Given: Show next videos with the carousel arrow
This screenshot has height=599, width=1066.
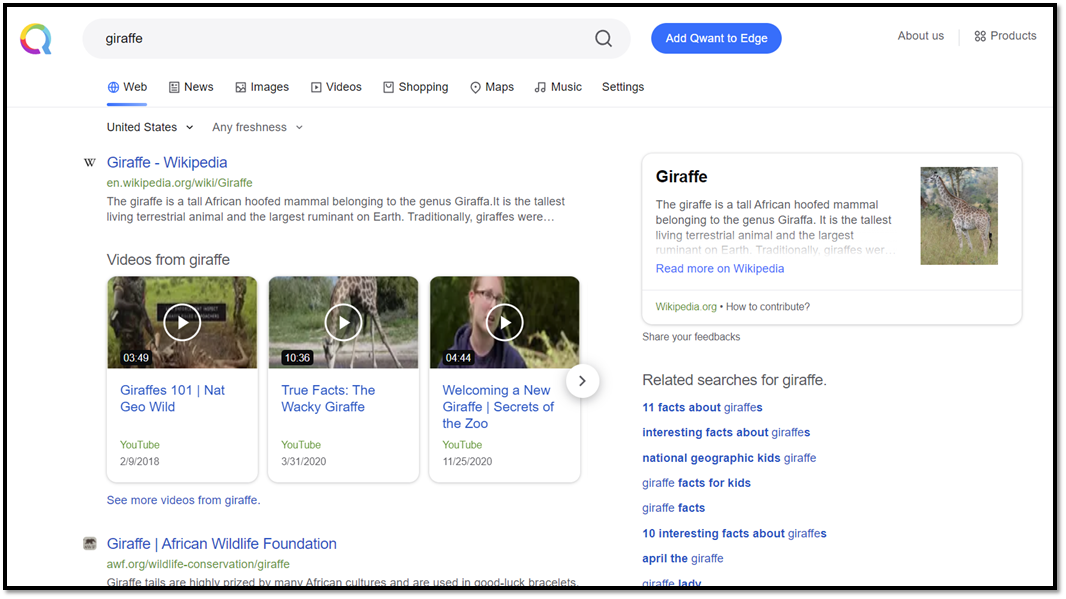Looking at the screenshot, I should [582, 381].
